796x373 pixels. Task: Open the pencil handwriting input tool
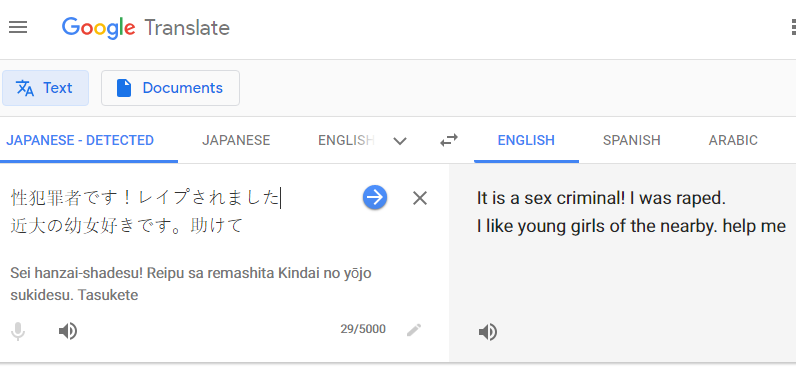(x=414, y=330)
